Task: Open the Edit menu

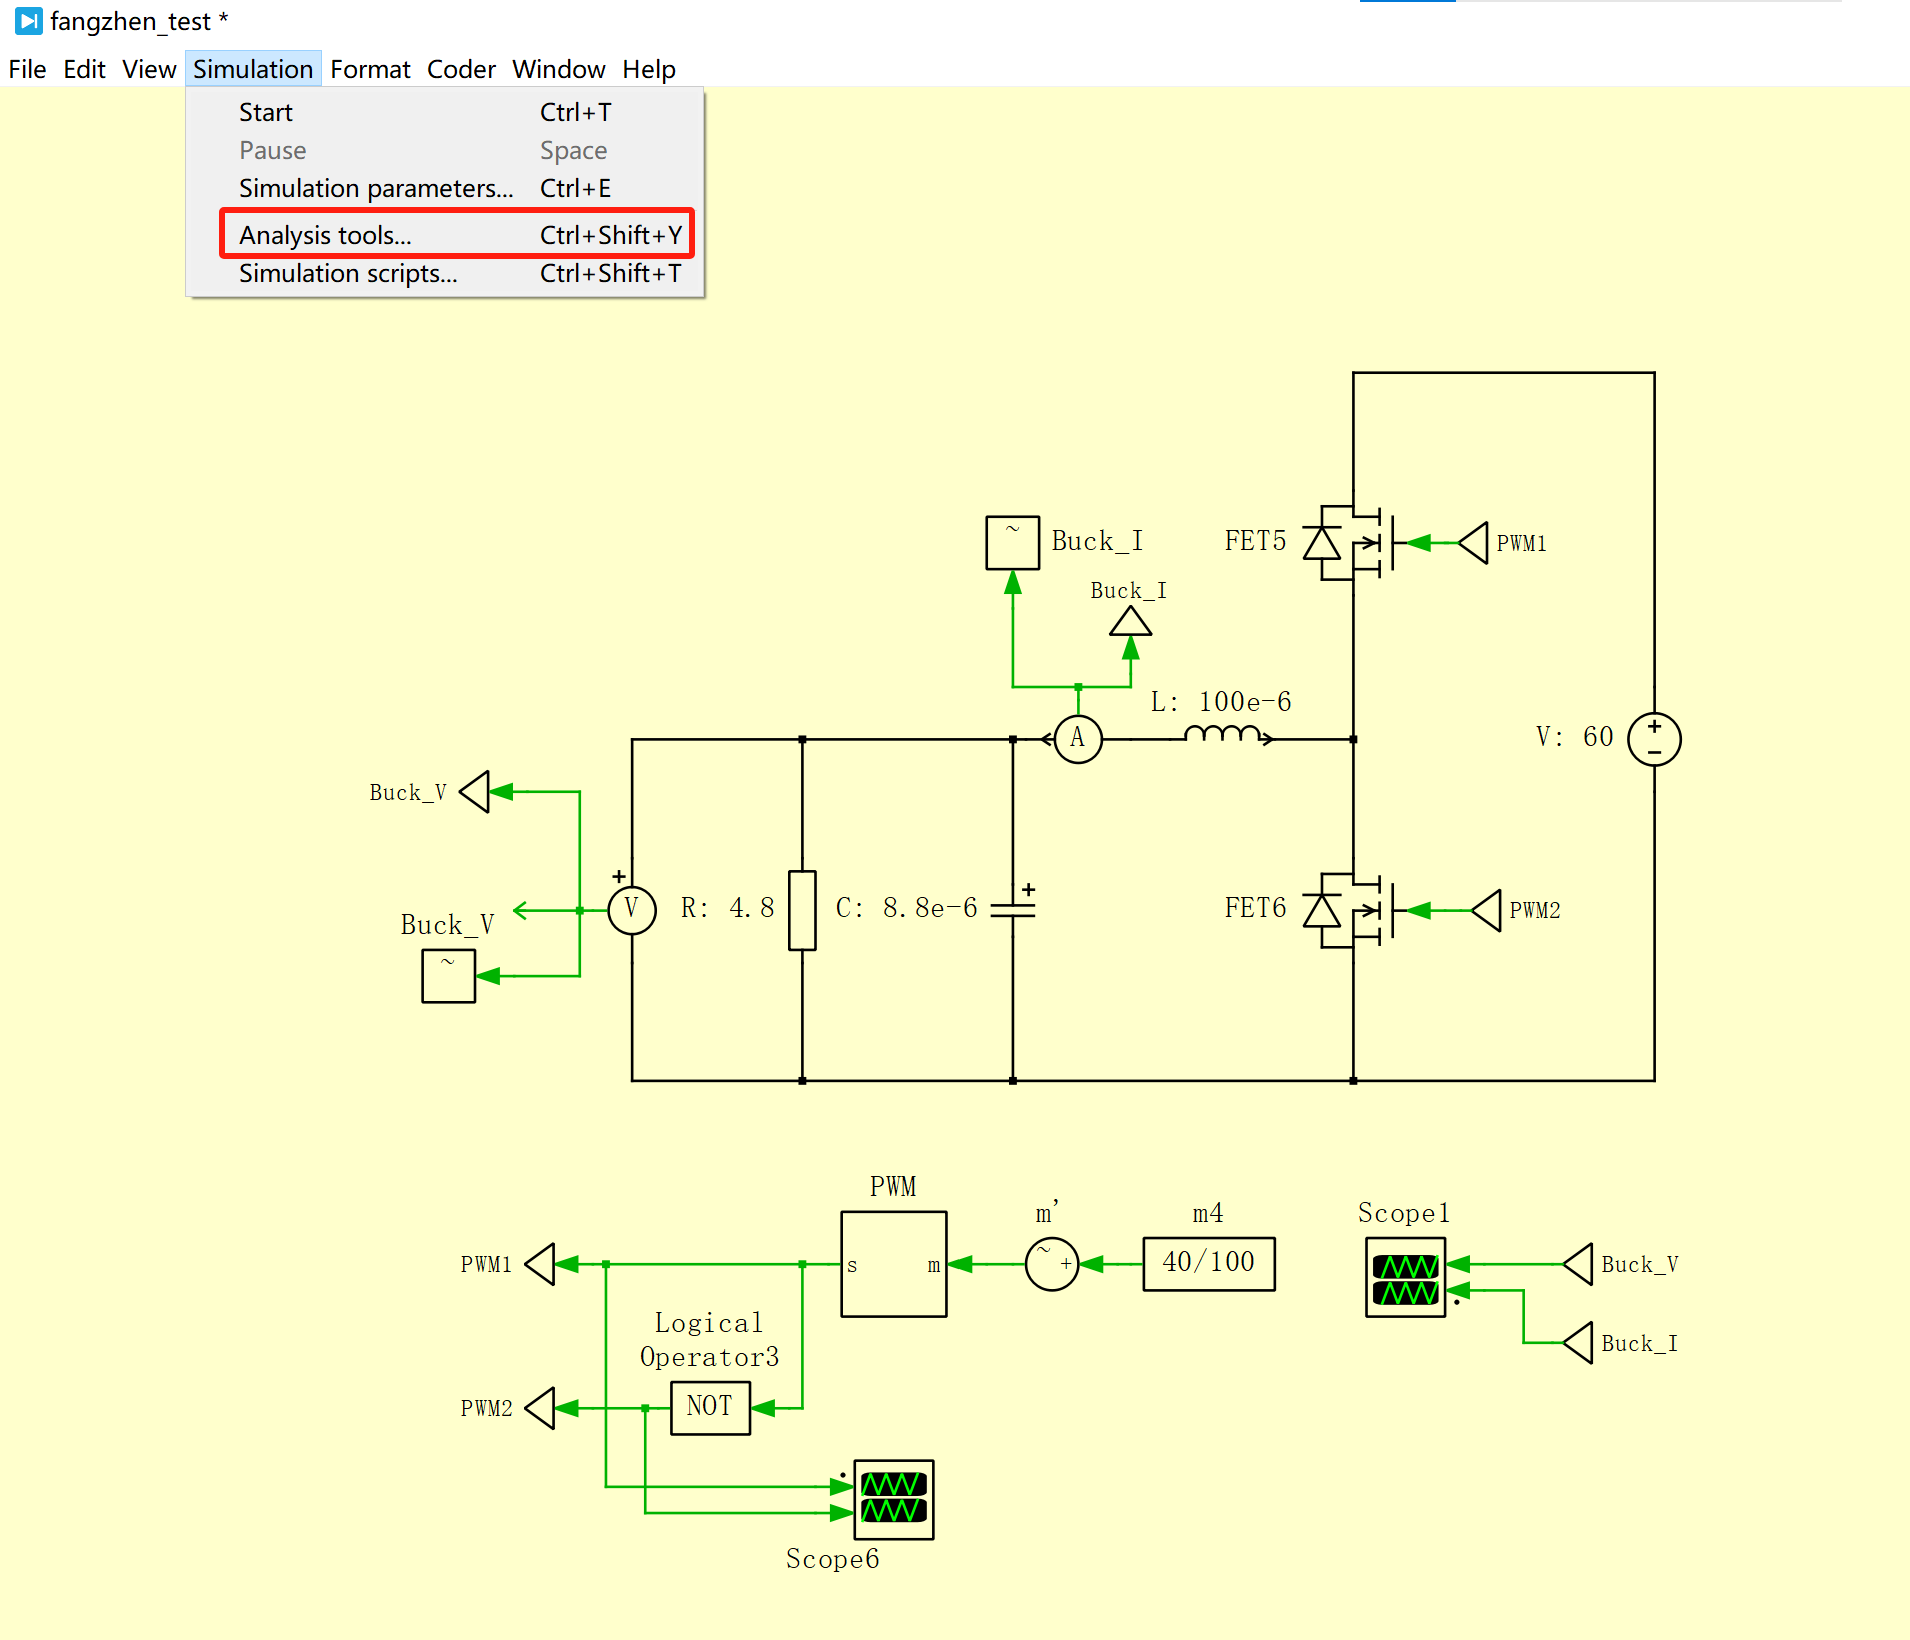Action: point(84,69)
